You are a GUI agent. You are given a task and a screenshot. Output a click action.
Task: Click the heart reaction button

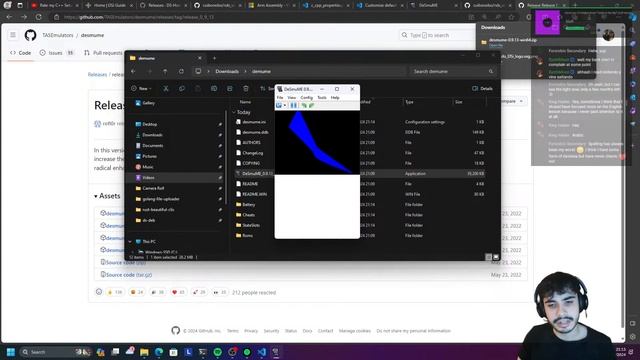click(x=178, y=292)
